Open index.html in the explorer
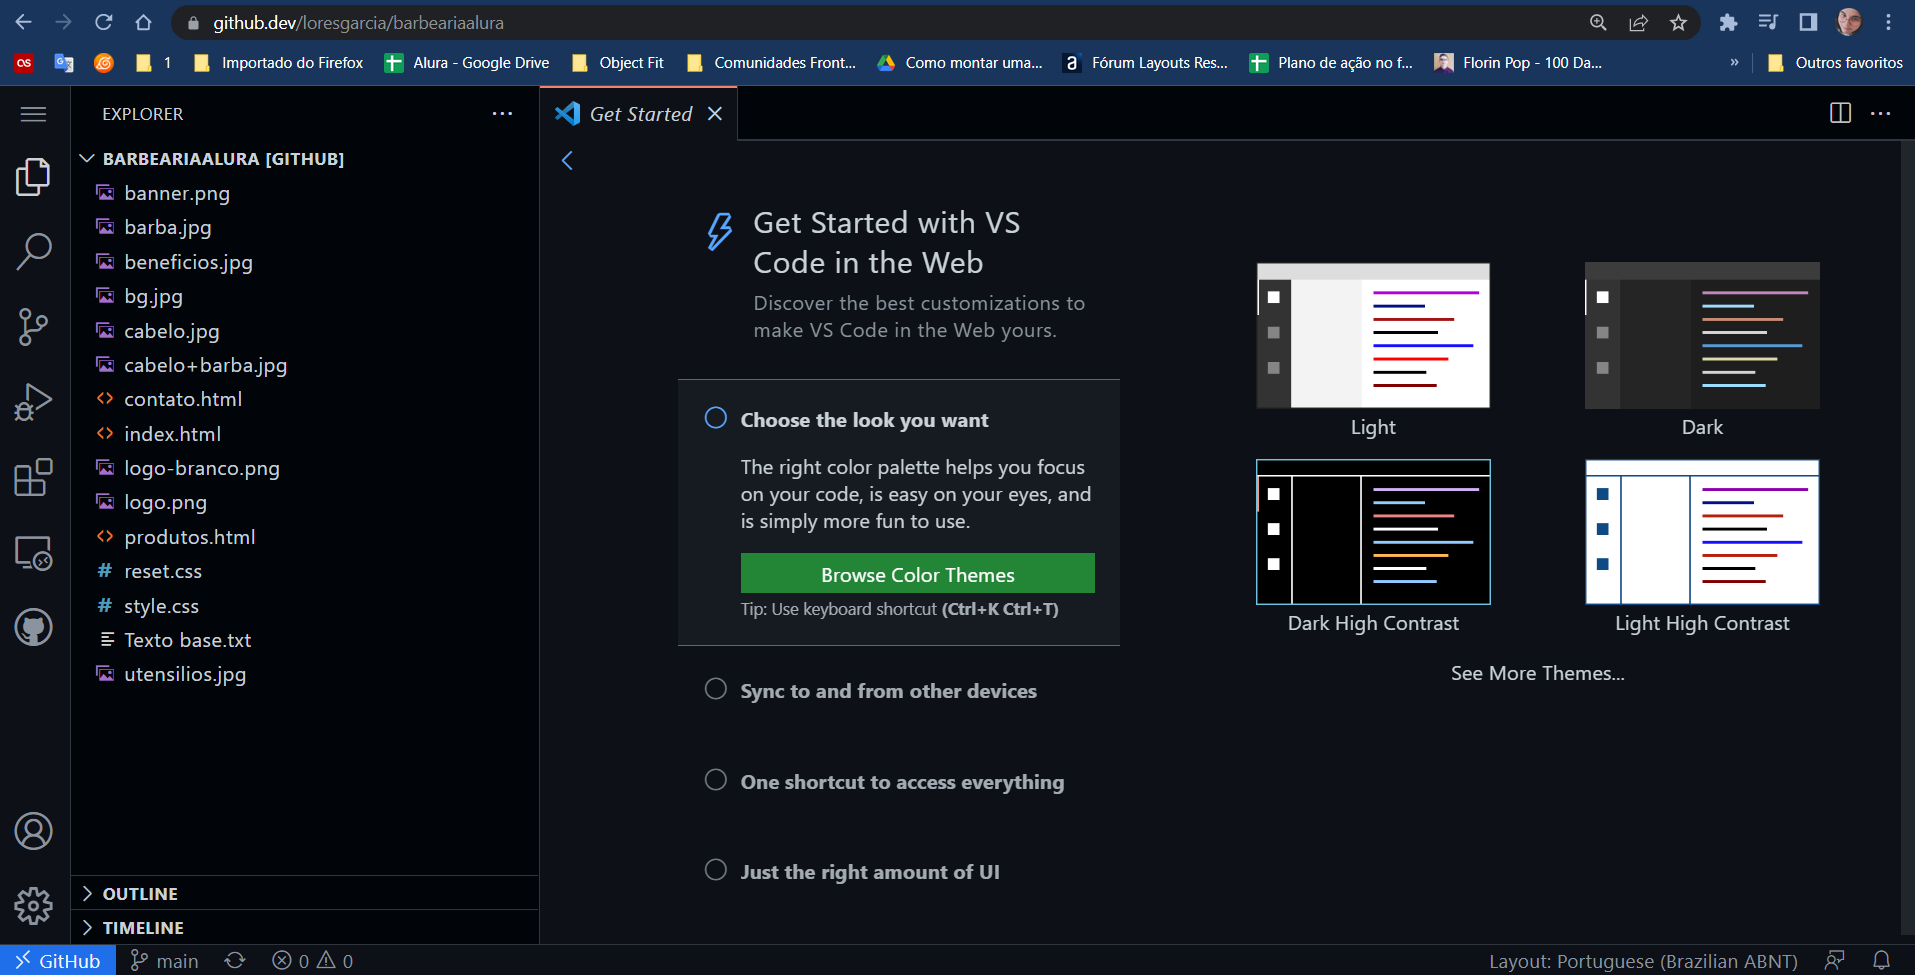 tap(305, 434)
